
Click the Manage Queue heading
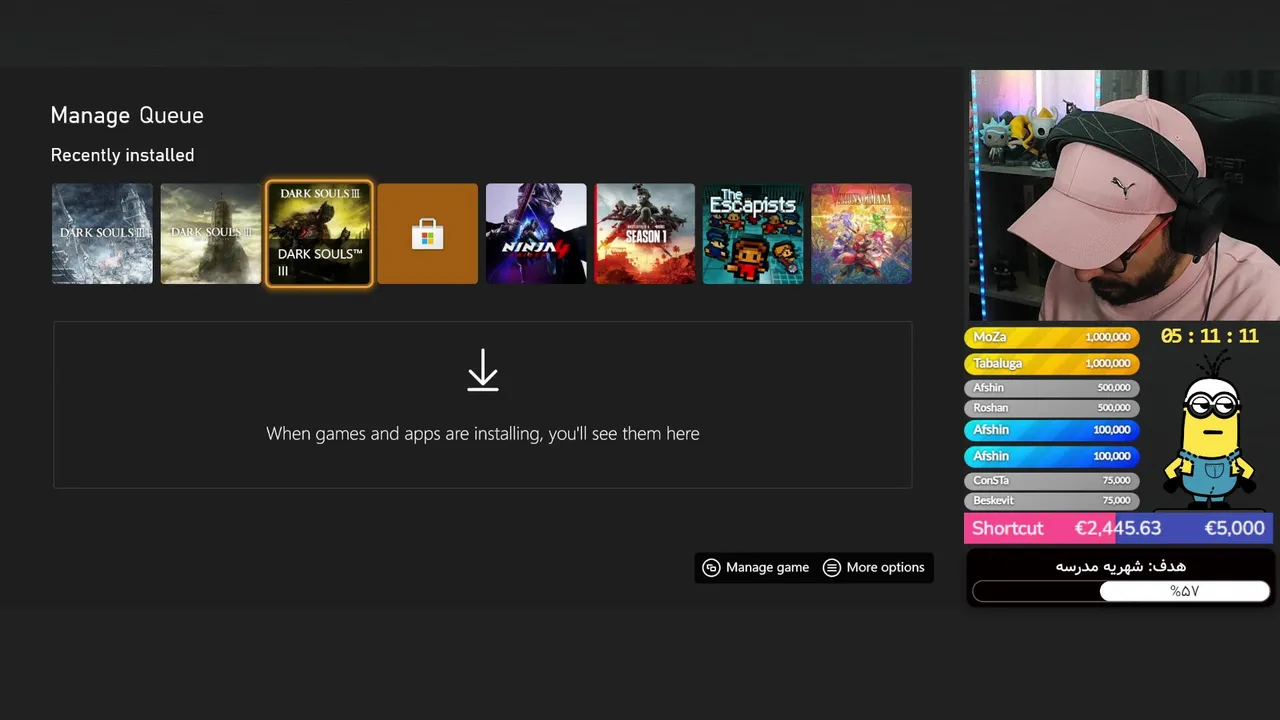[127, 115]
